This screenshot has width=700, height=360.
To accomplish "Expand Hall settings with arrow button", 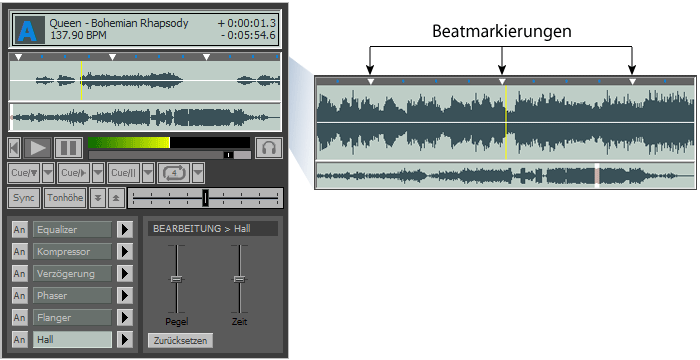I will (x=125, y=339).
